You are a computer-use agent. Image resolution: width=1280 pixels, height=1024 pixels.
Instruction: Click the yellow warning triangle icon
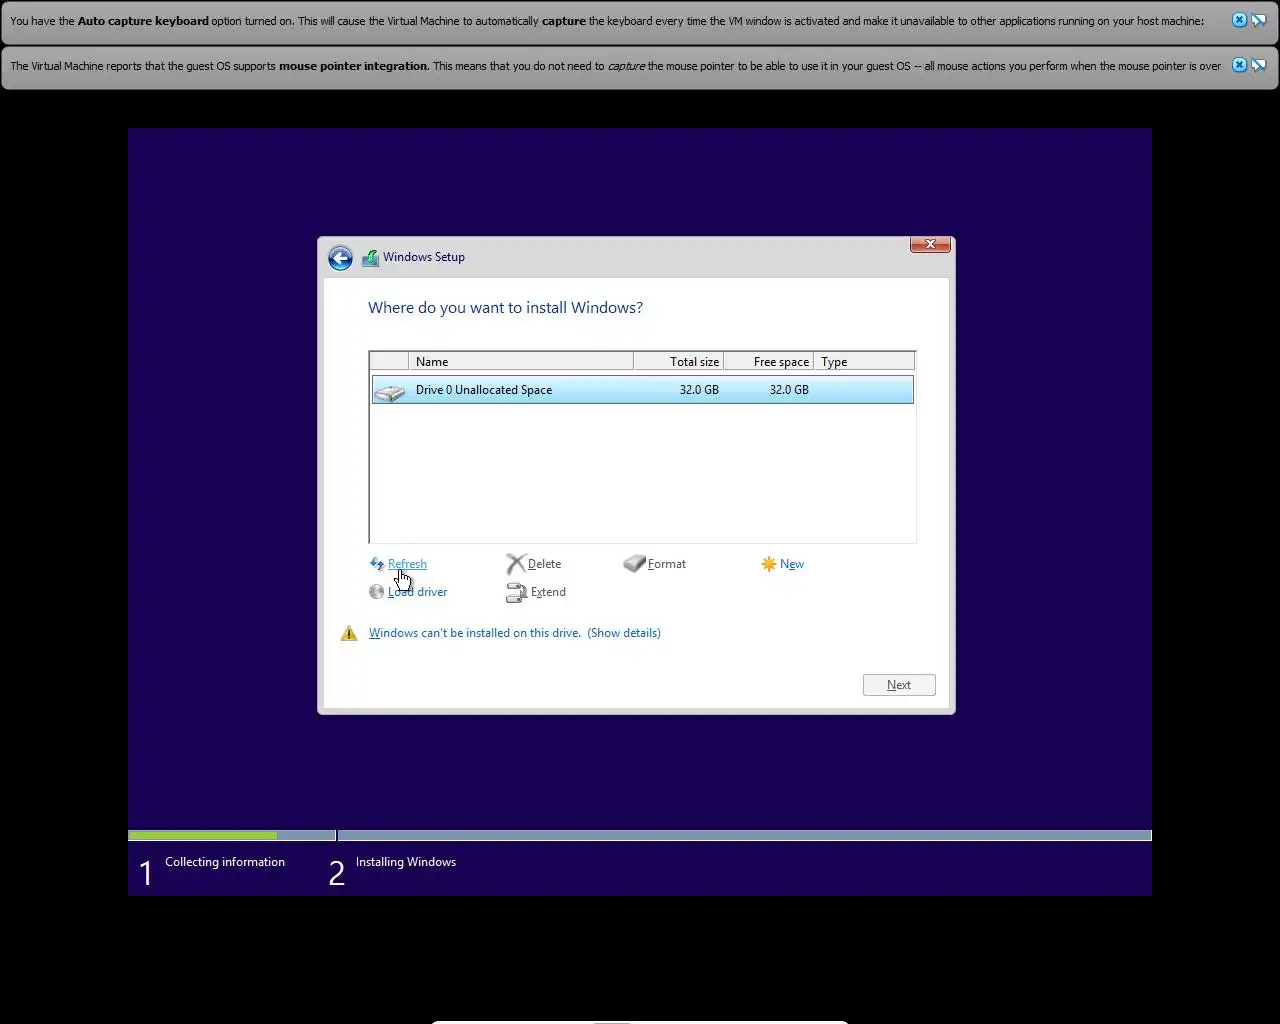click(x=349, y=633)
